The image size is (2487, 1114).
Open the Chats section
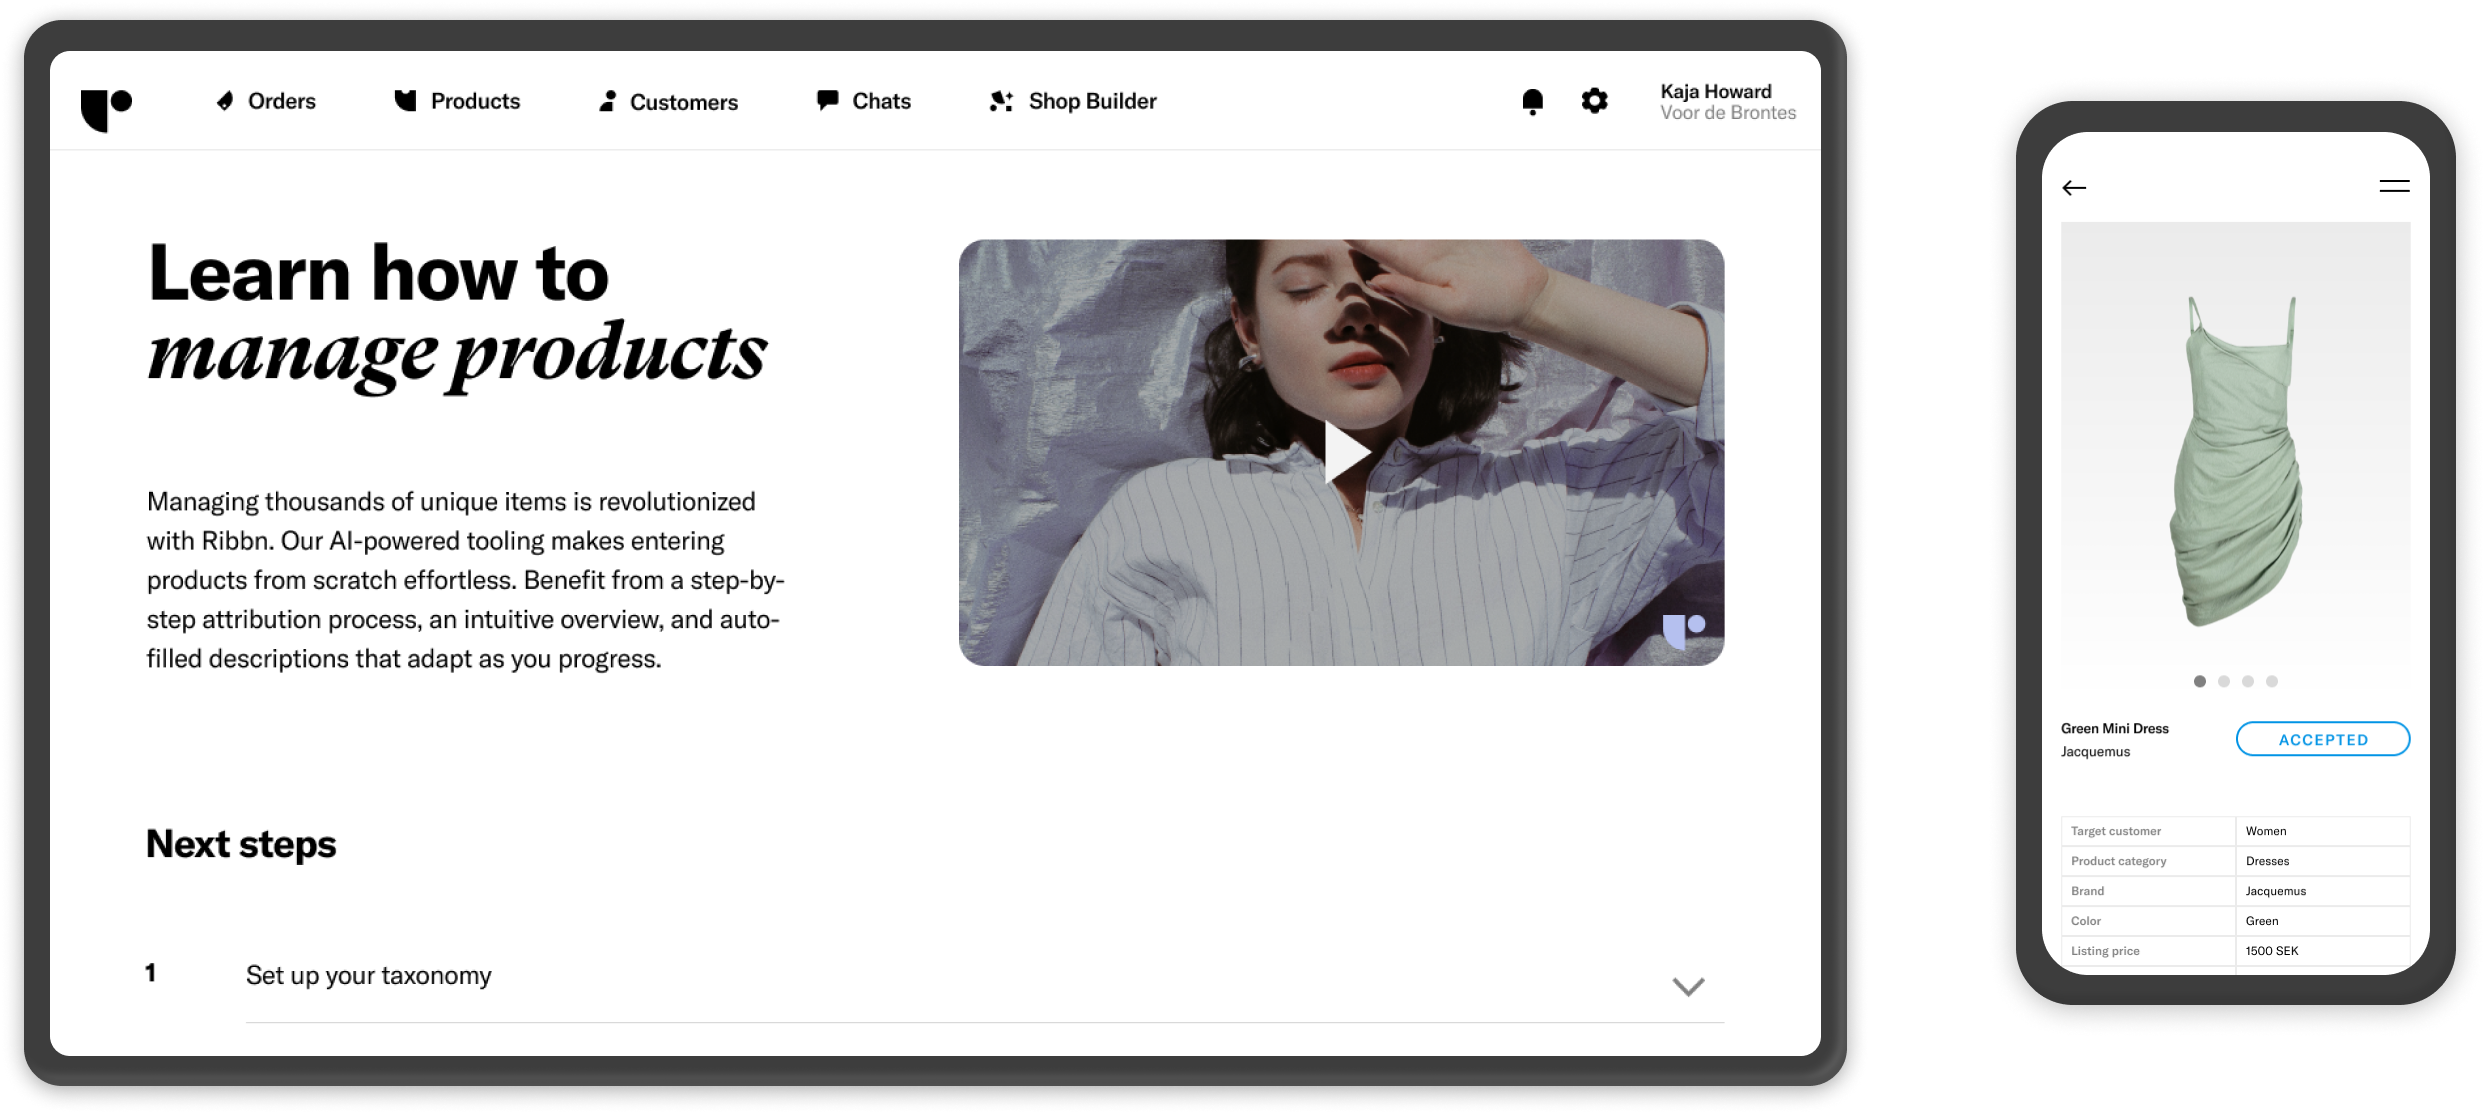pos(864,101)
